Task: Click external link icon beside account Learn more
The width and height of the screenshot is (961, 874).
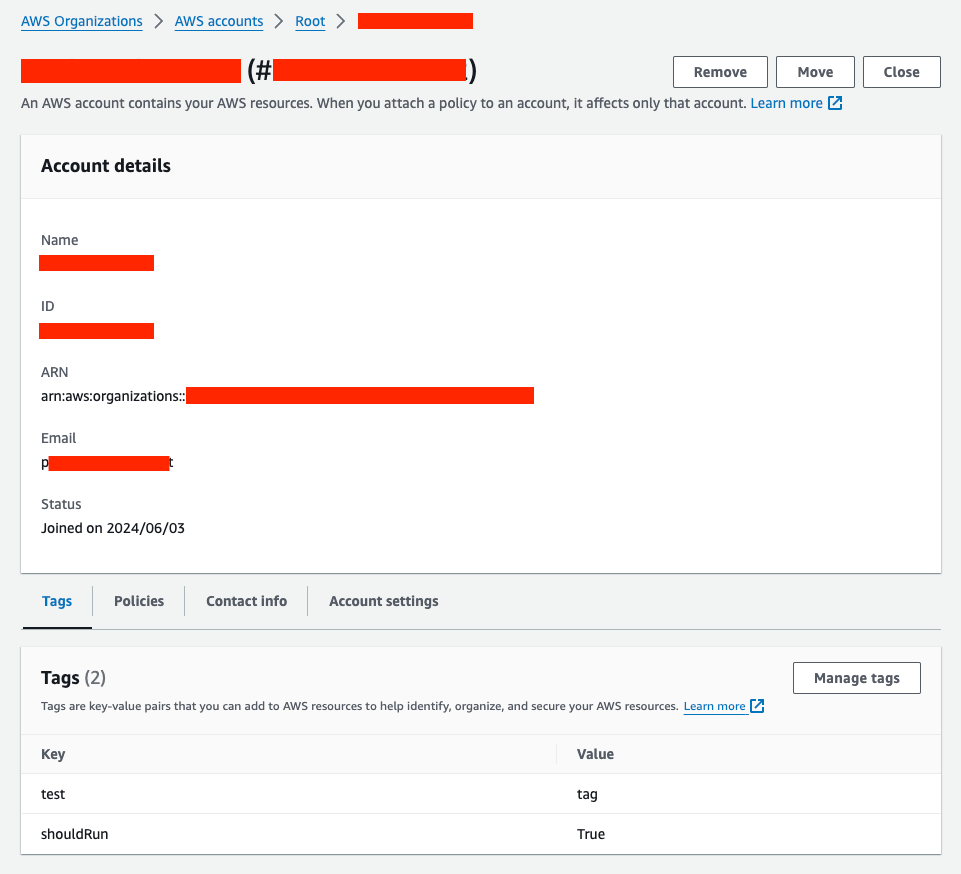Action: [x=835, y=103]
